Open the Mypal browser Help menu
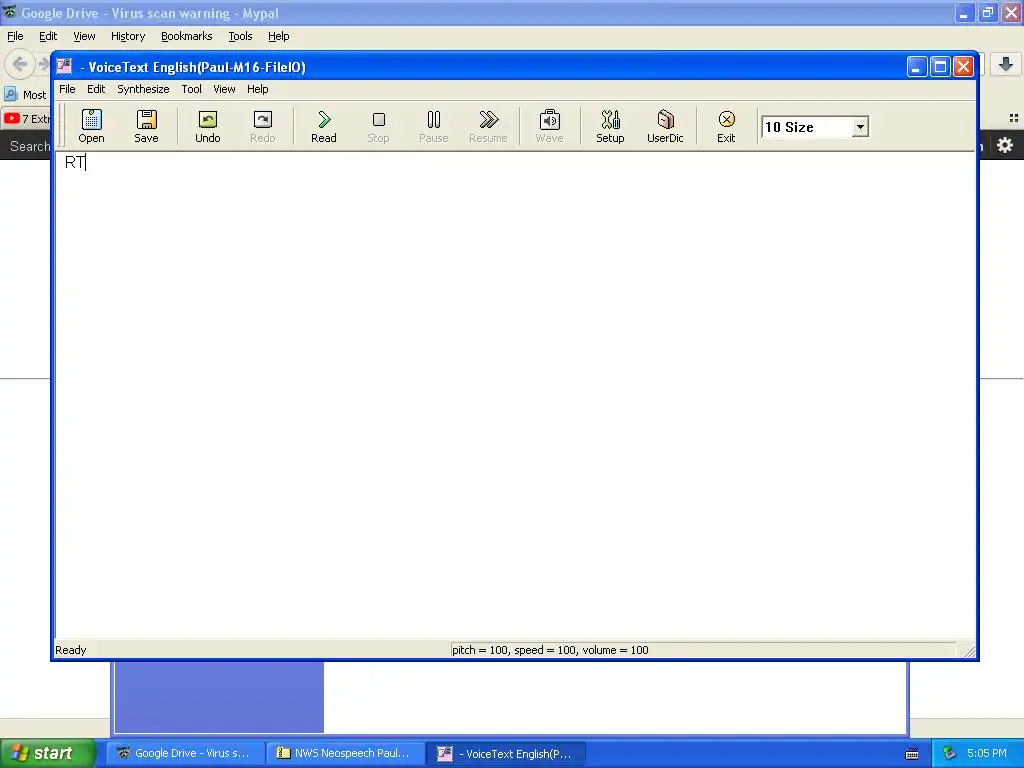This screenshot has width=1024, height=768. pos(278,36)
